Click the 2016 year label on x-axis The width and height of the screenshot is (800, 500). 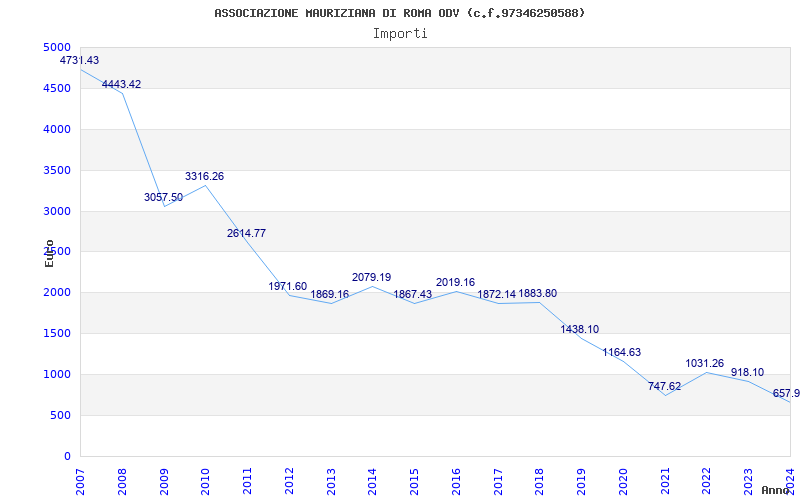click(456, 482)
